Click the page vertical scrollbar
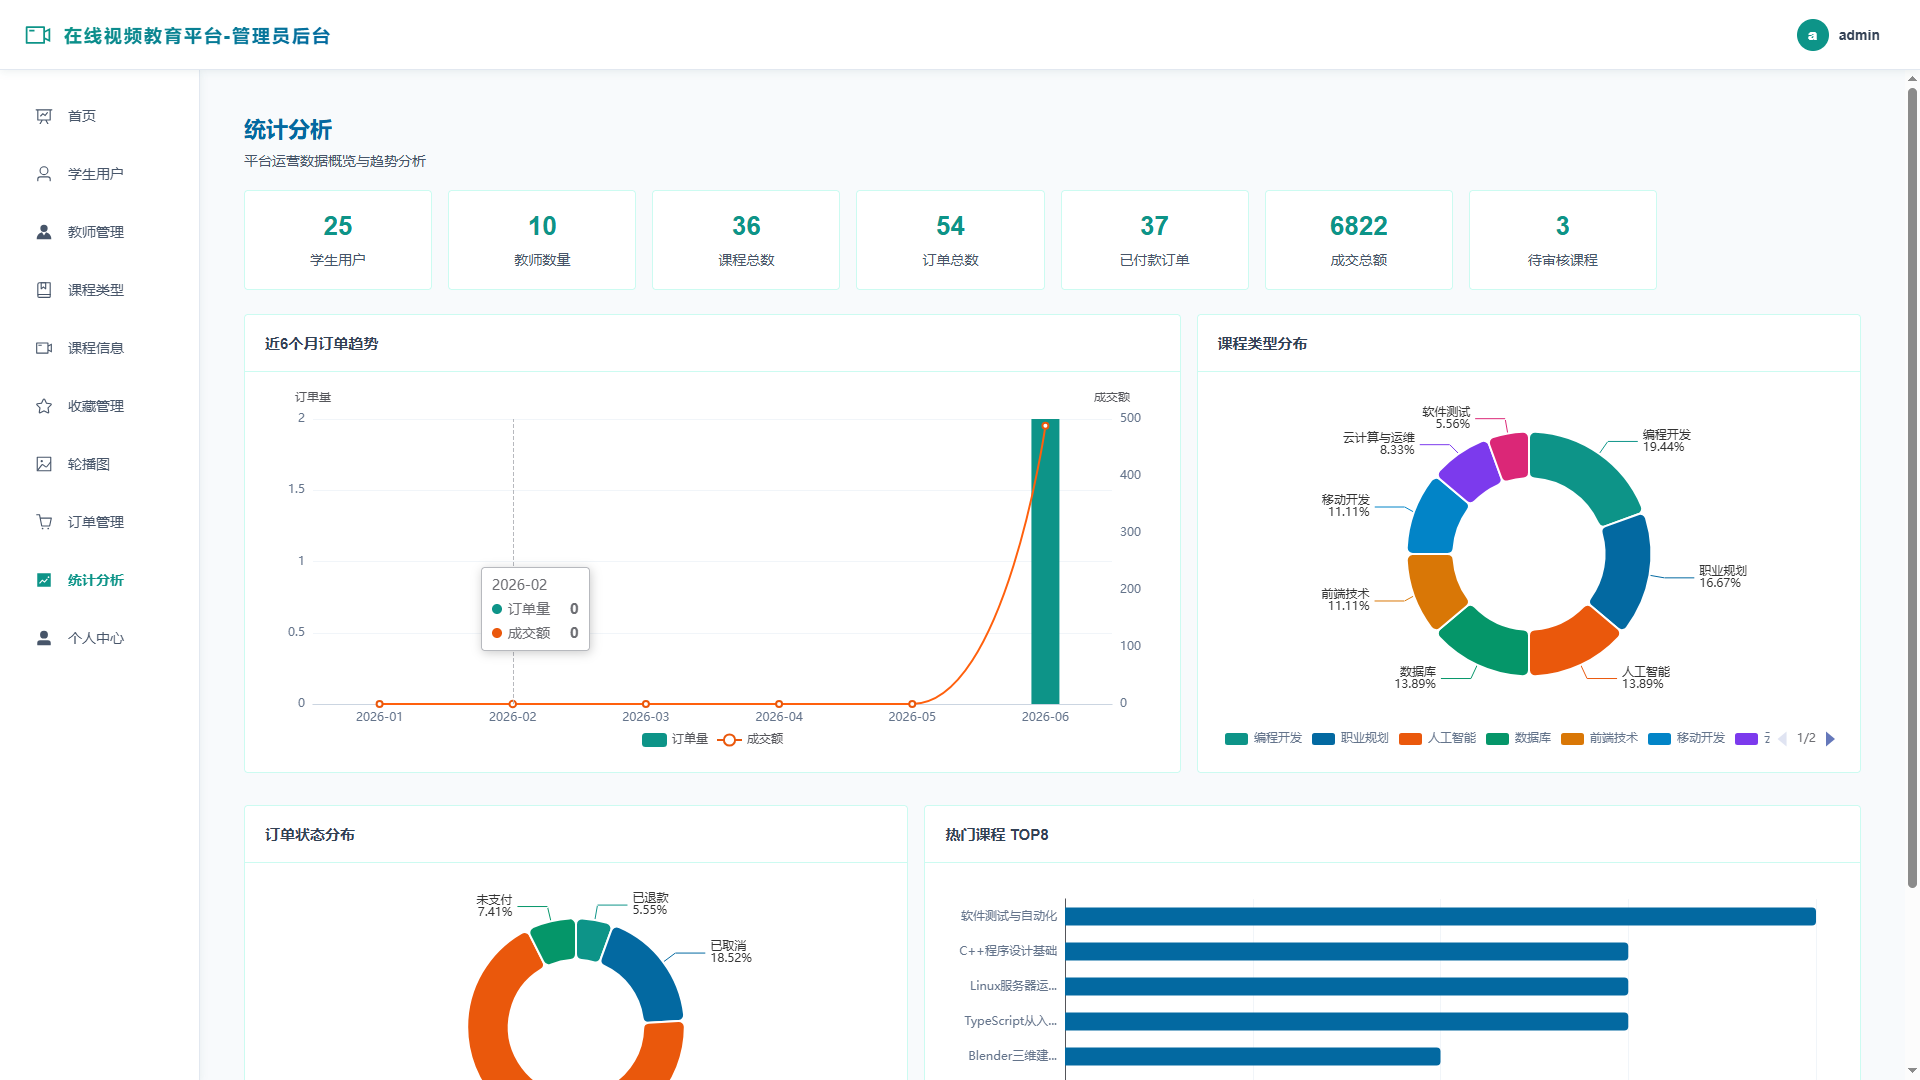Image resolution: width=1920 pixels, height=1080 pixels. click(1912, 488)
